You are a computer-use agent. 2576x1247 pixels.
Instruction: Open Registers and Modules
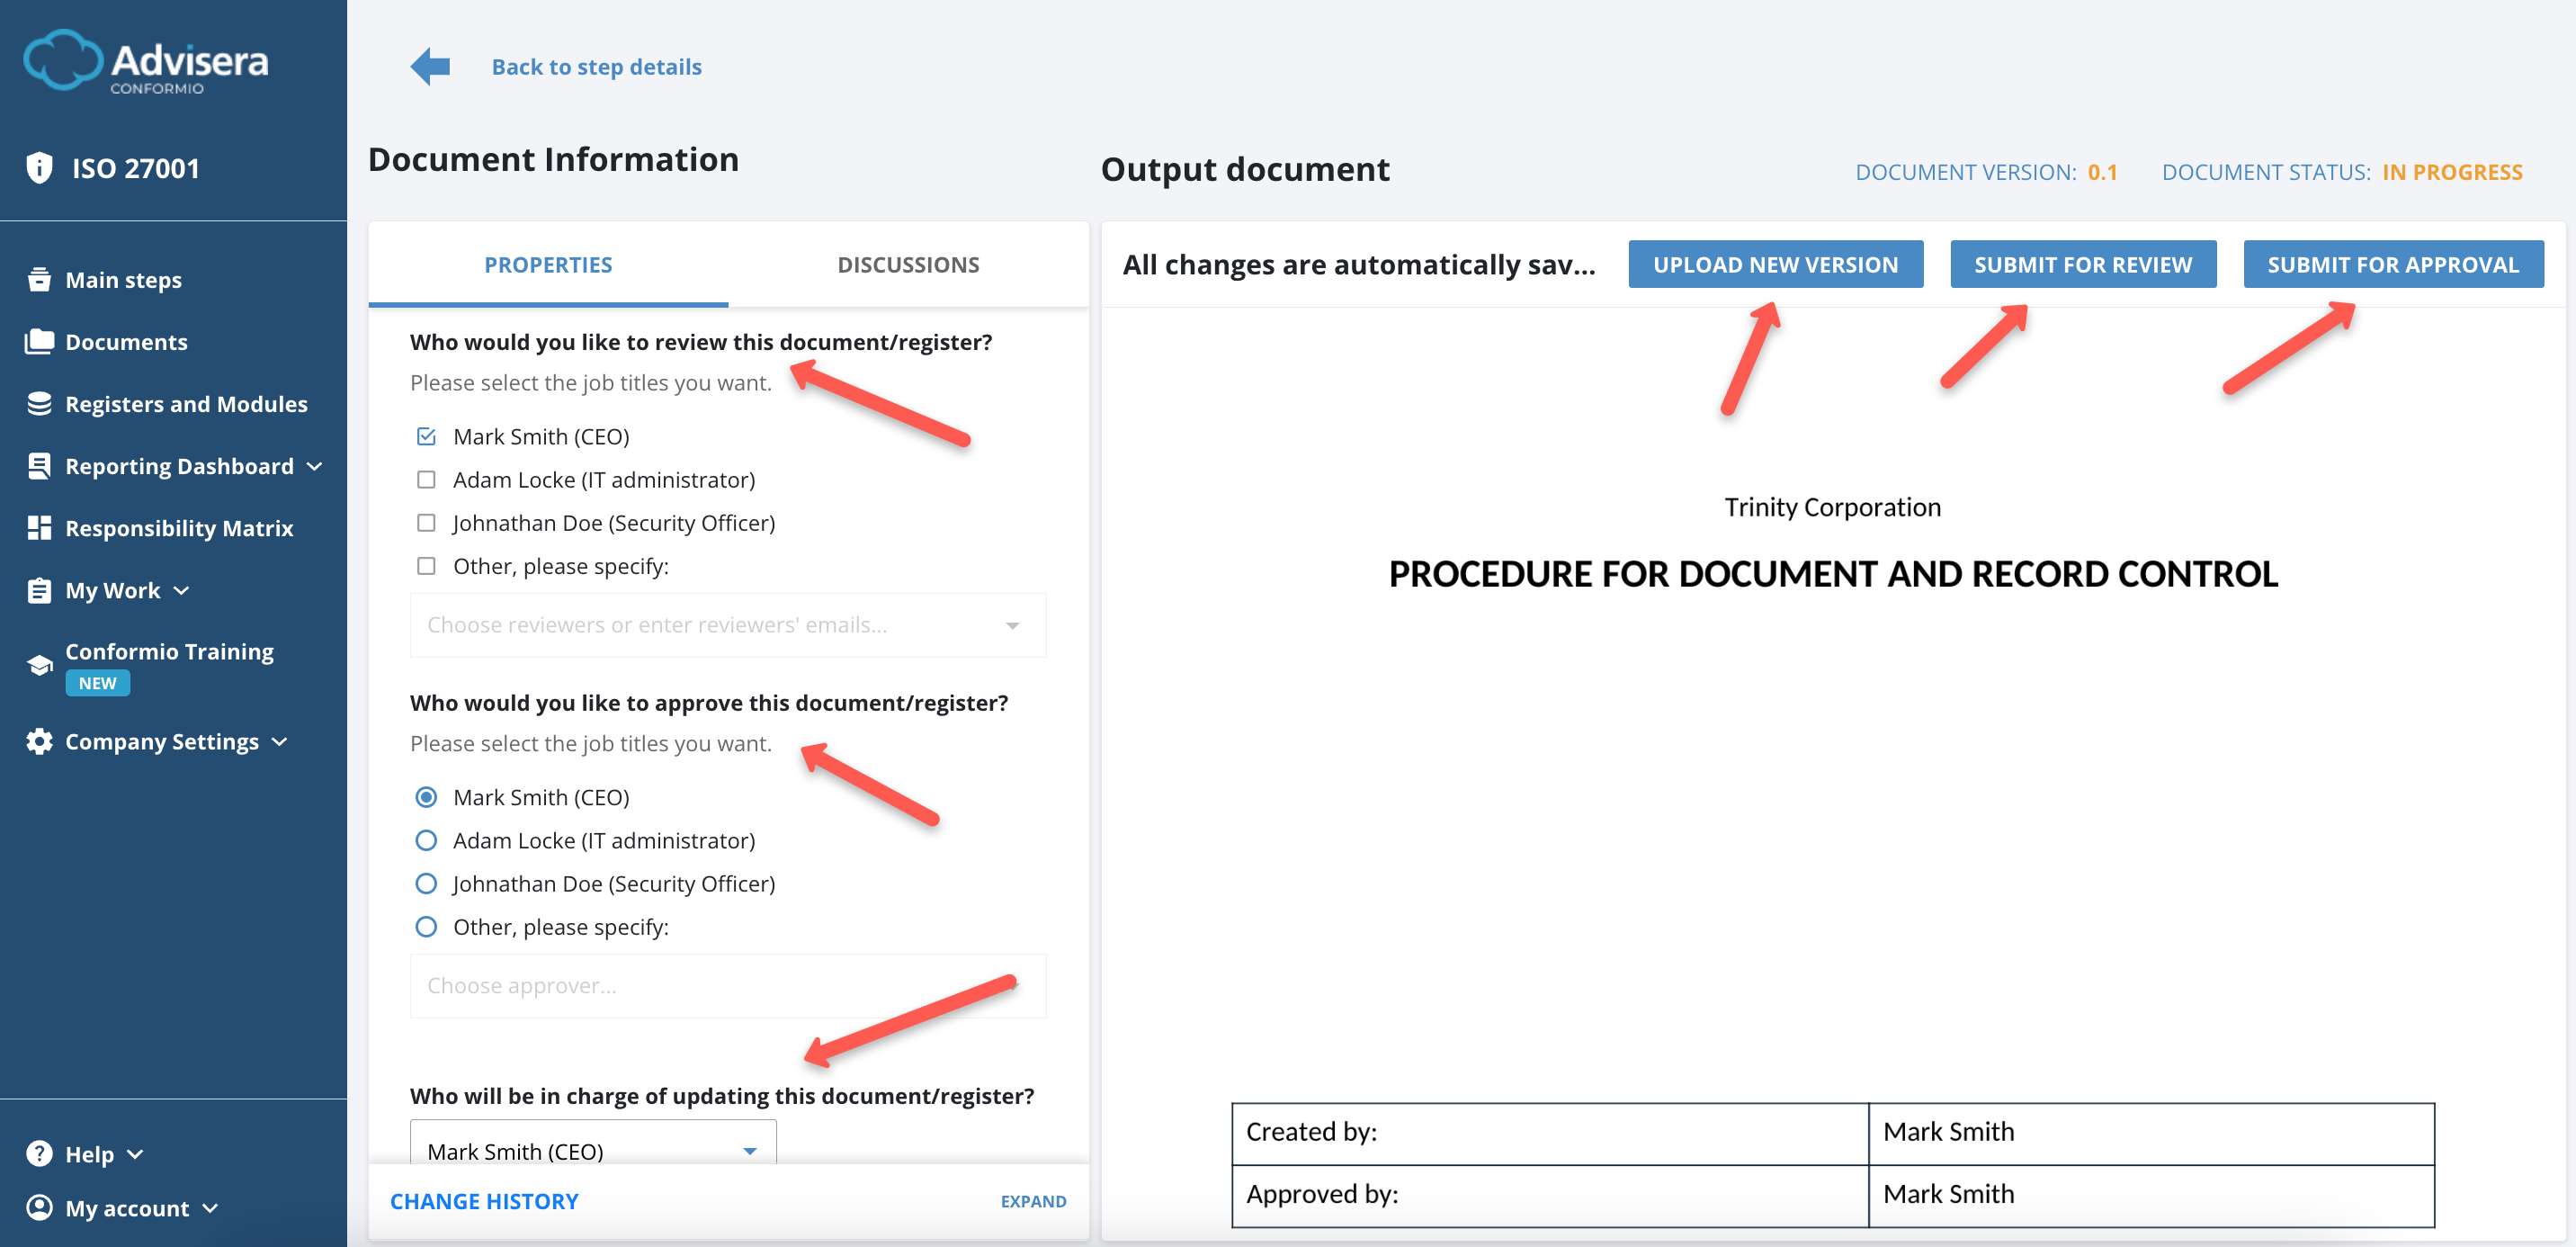(x=186, y=403)
